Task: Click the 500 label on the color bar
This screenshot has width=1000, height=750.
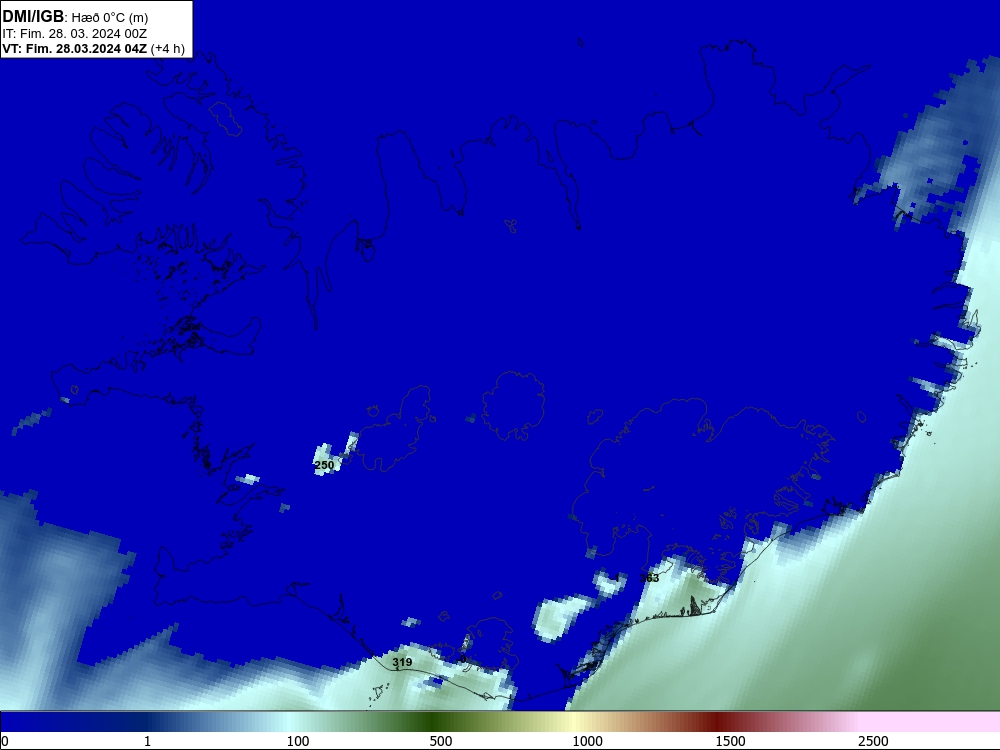Action: coord(441,741)
